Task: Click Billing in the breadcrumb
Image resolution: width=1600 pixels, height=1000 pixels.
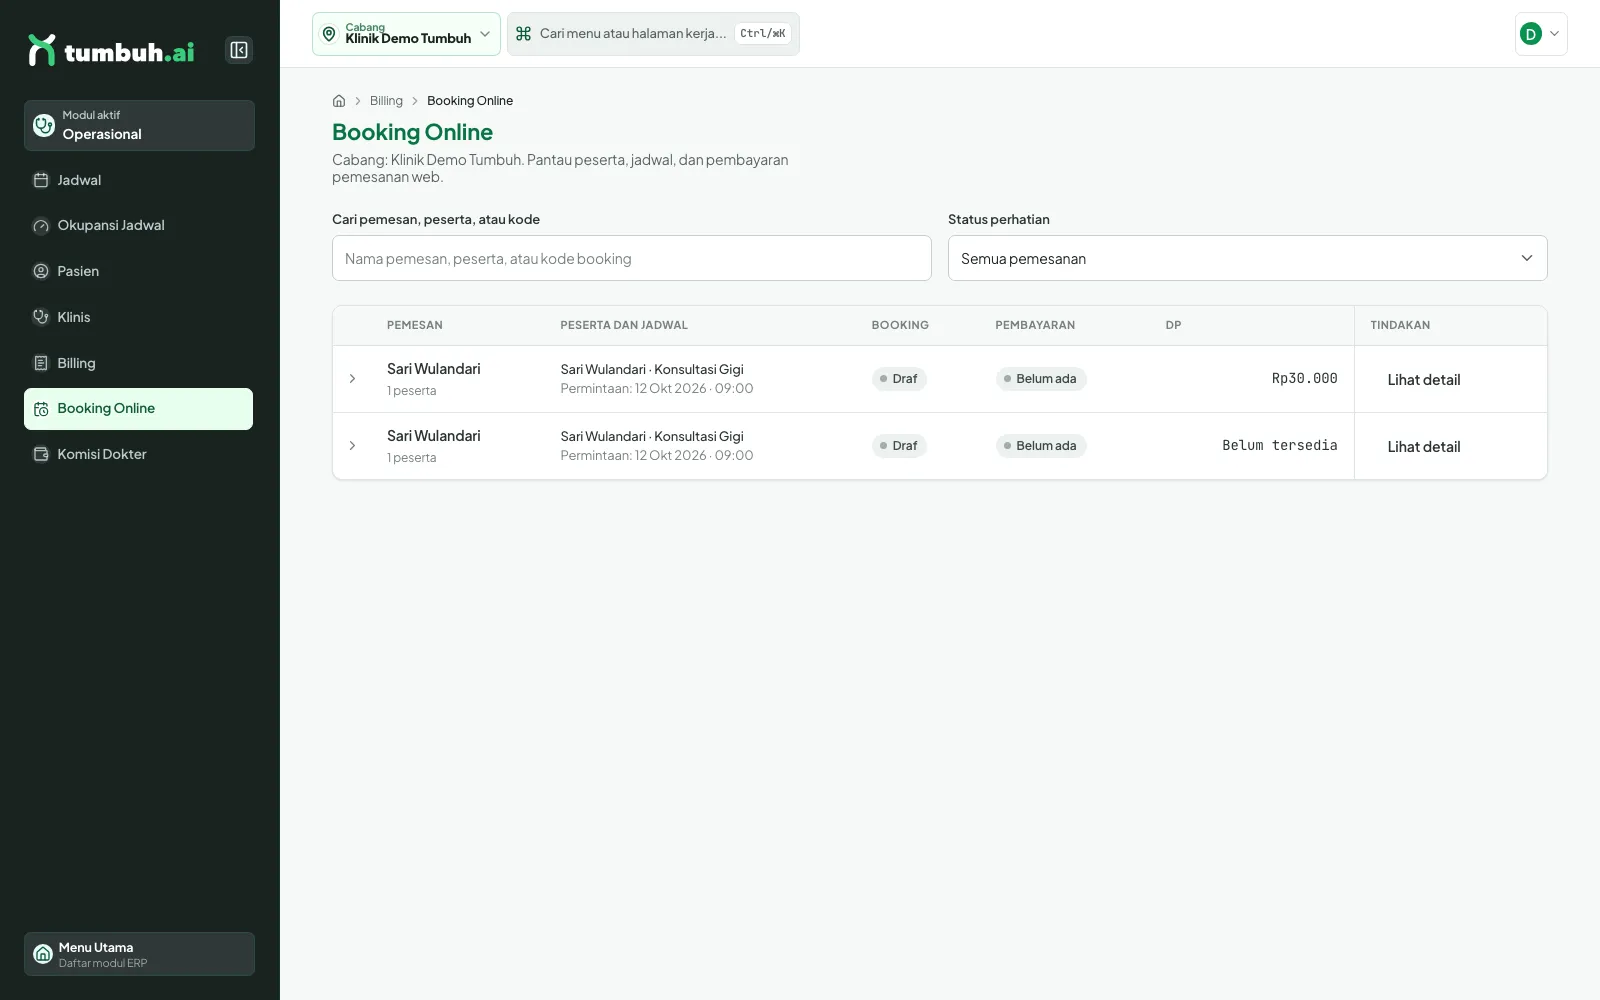Action: [386, 101]
